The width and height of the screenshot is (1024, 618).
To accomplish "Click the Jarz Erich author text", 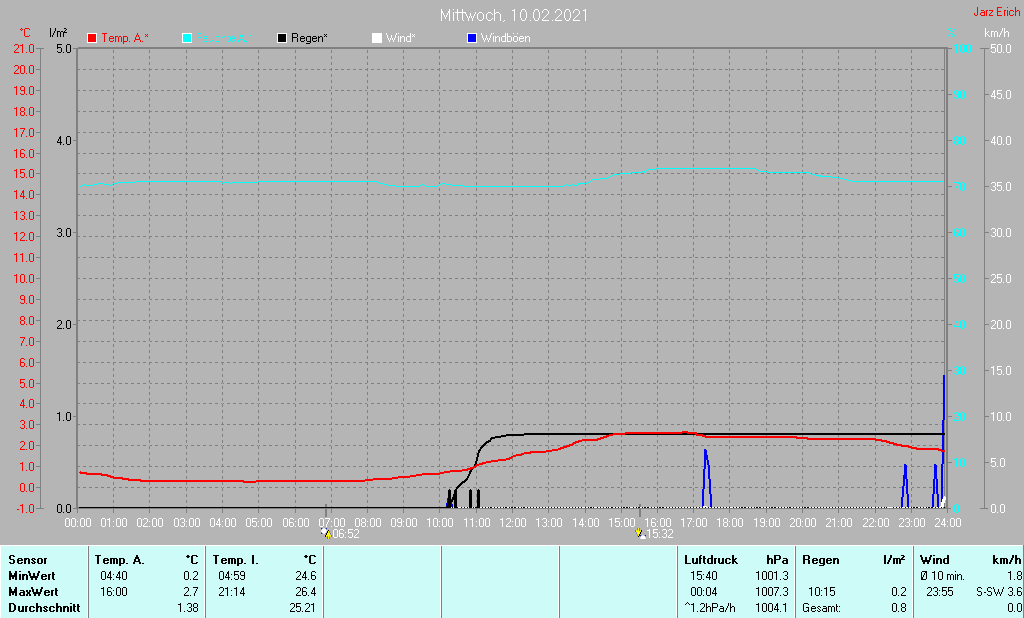I will [996, 12].
